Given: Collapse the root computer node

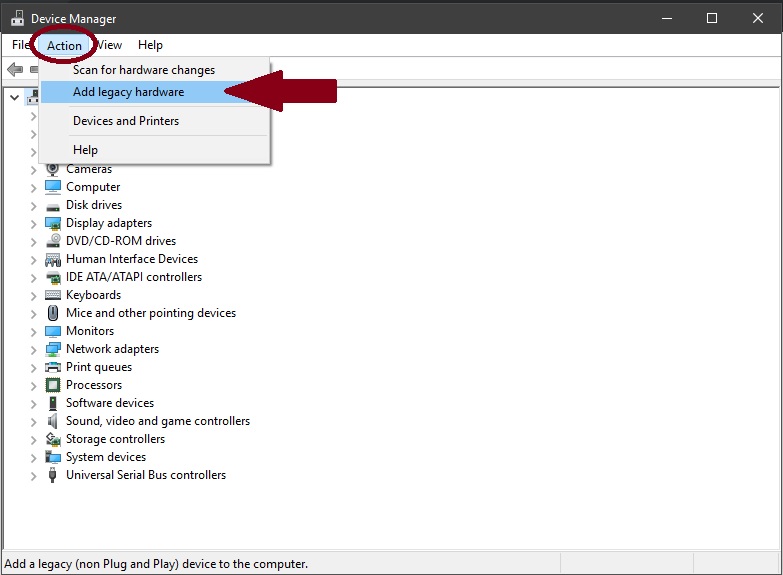Looking at the screenshot, I should (14, 97).
